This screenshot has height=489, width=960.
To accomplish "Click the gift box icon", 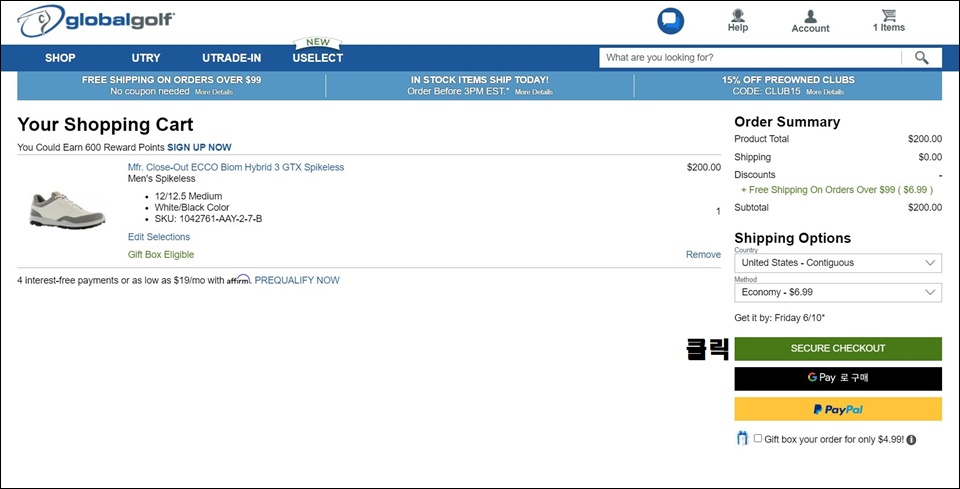I will point(742,438).
